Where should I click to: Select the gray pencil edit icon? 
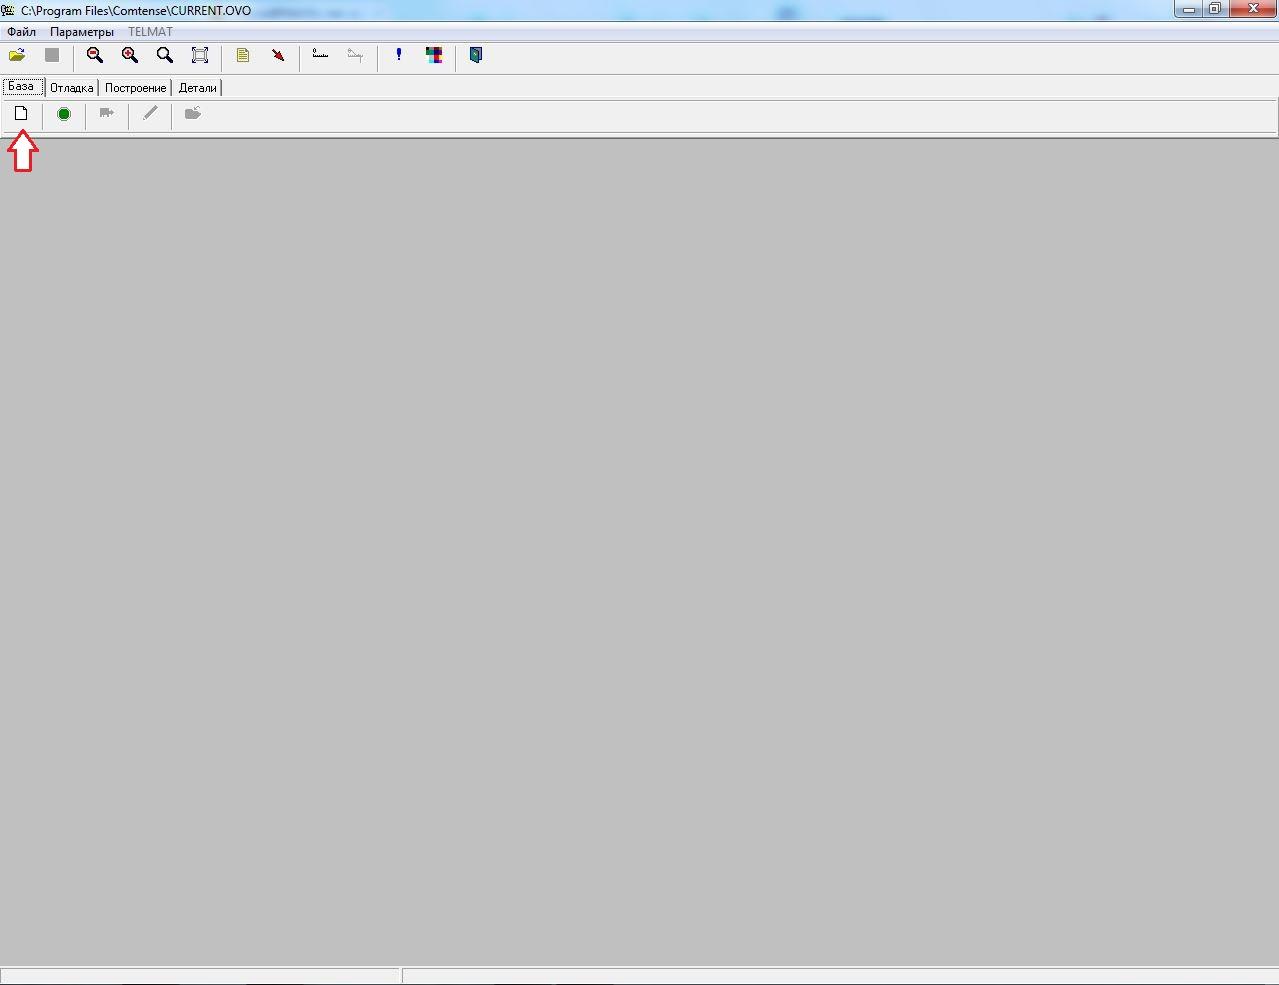tap(150, 114)
